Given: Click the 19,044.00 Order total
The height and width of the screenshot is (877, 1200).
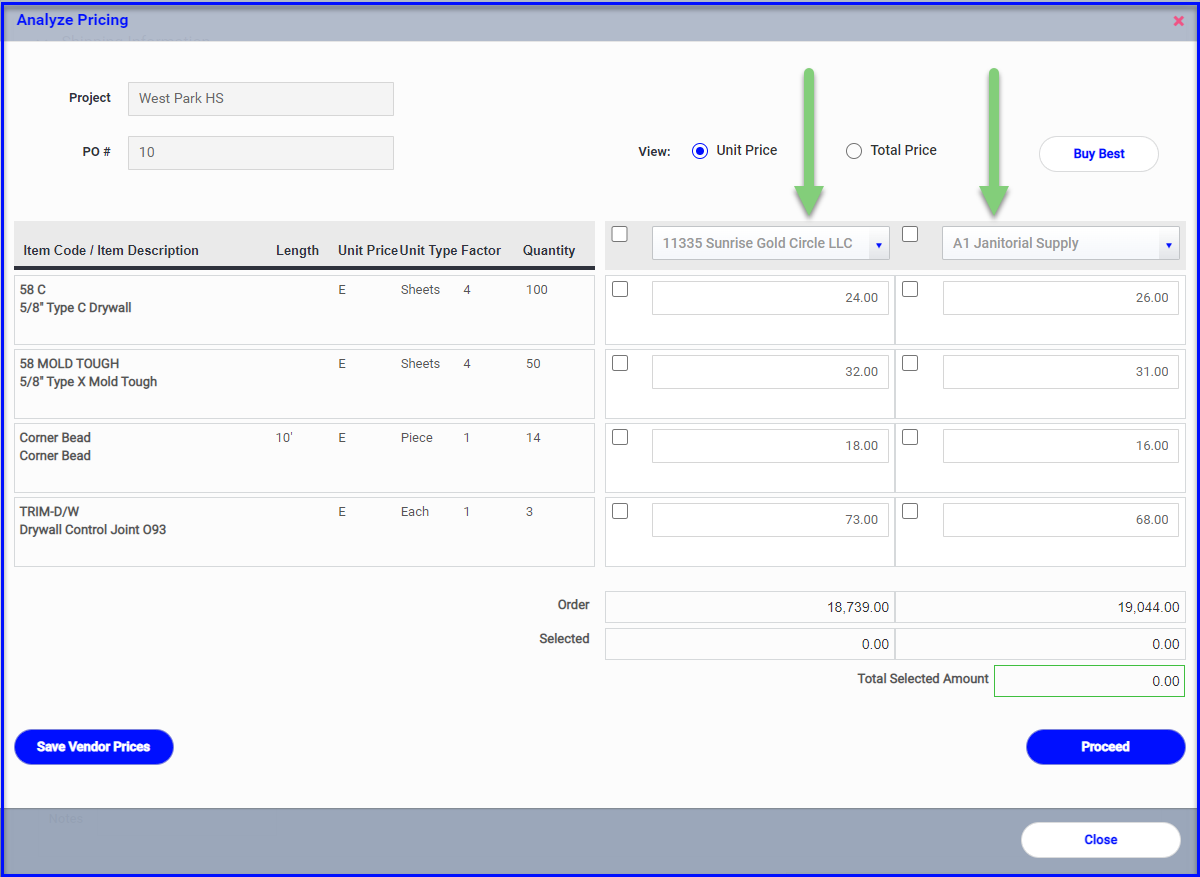Looking at the screenshot, I should 1040,607.
